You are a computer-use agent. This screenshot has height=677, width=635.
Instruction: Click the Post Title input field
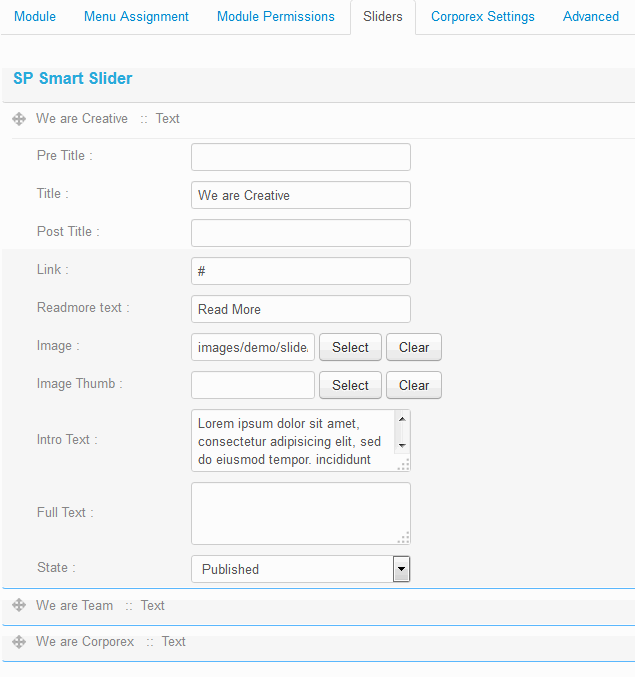click(x=301, y=233)
